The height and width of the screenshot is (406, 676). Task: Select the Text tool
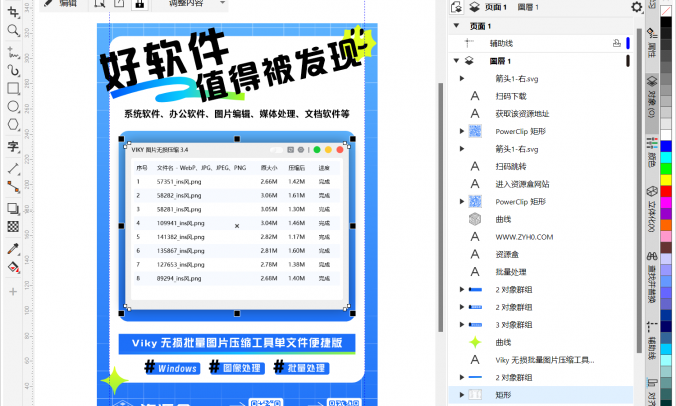point(13,147)
